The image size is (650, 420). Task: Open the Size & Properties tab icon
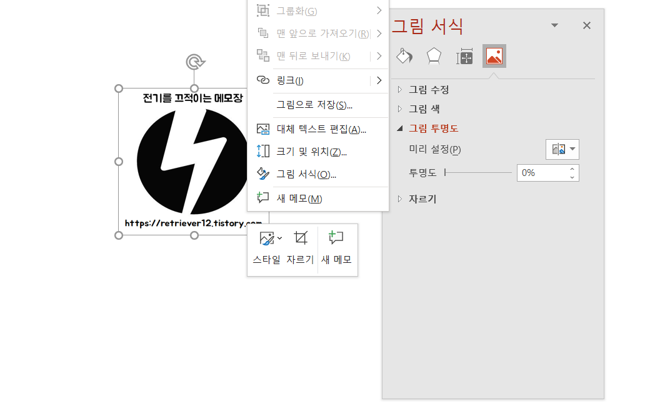click(x=464, y=57)
